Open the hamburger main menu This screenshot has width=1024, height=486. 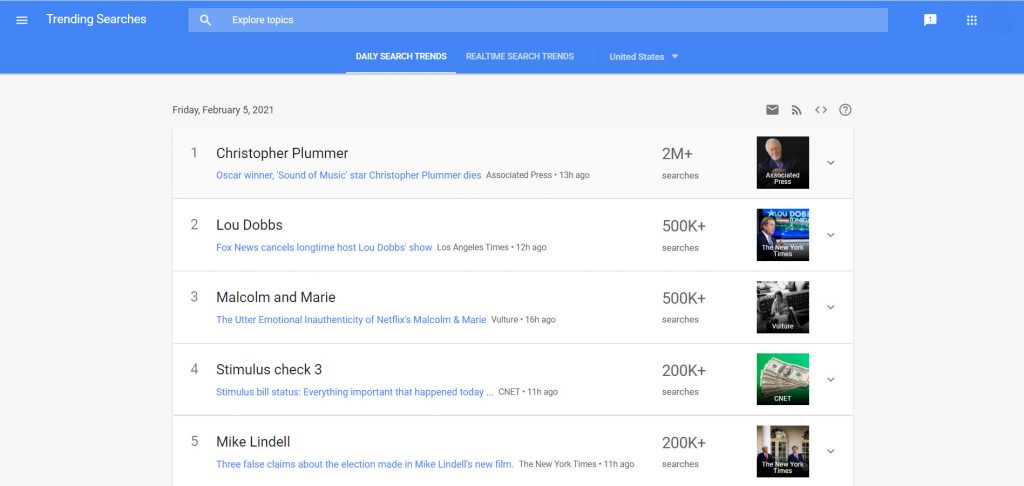22,20
